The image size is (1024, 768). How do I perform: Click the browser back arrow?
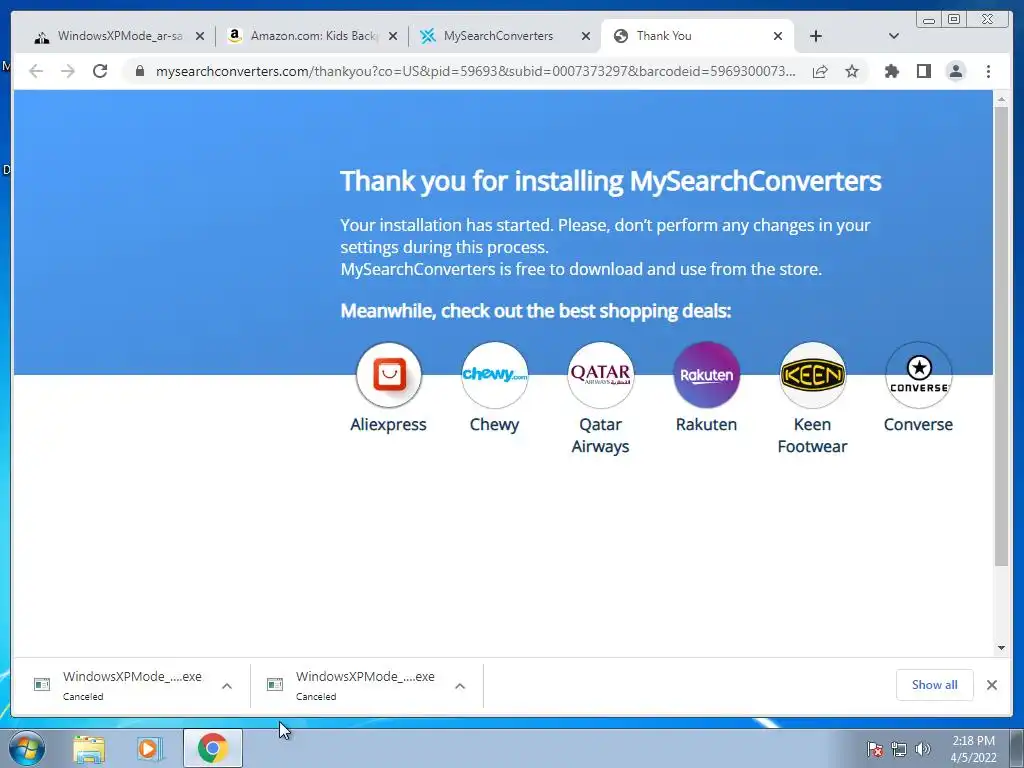(36, 71)
